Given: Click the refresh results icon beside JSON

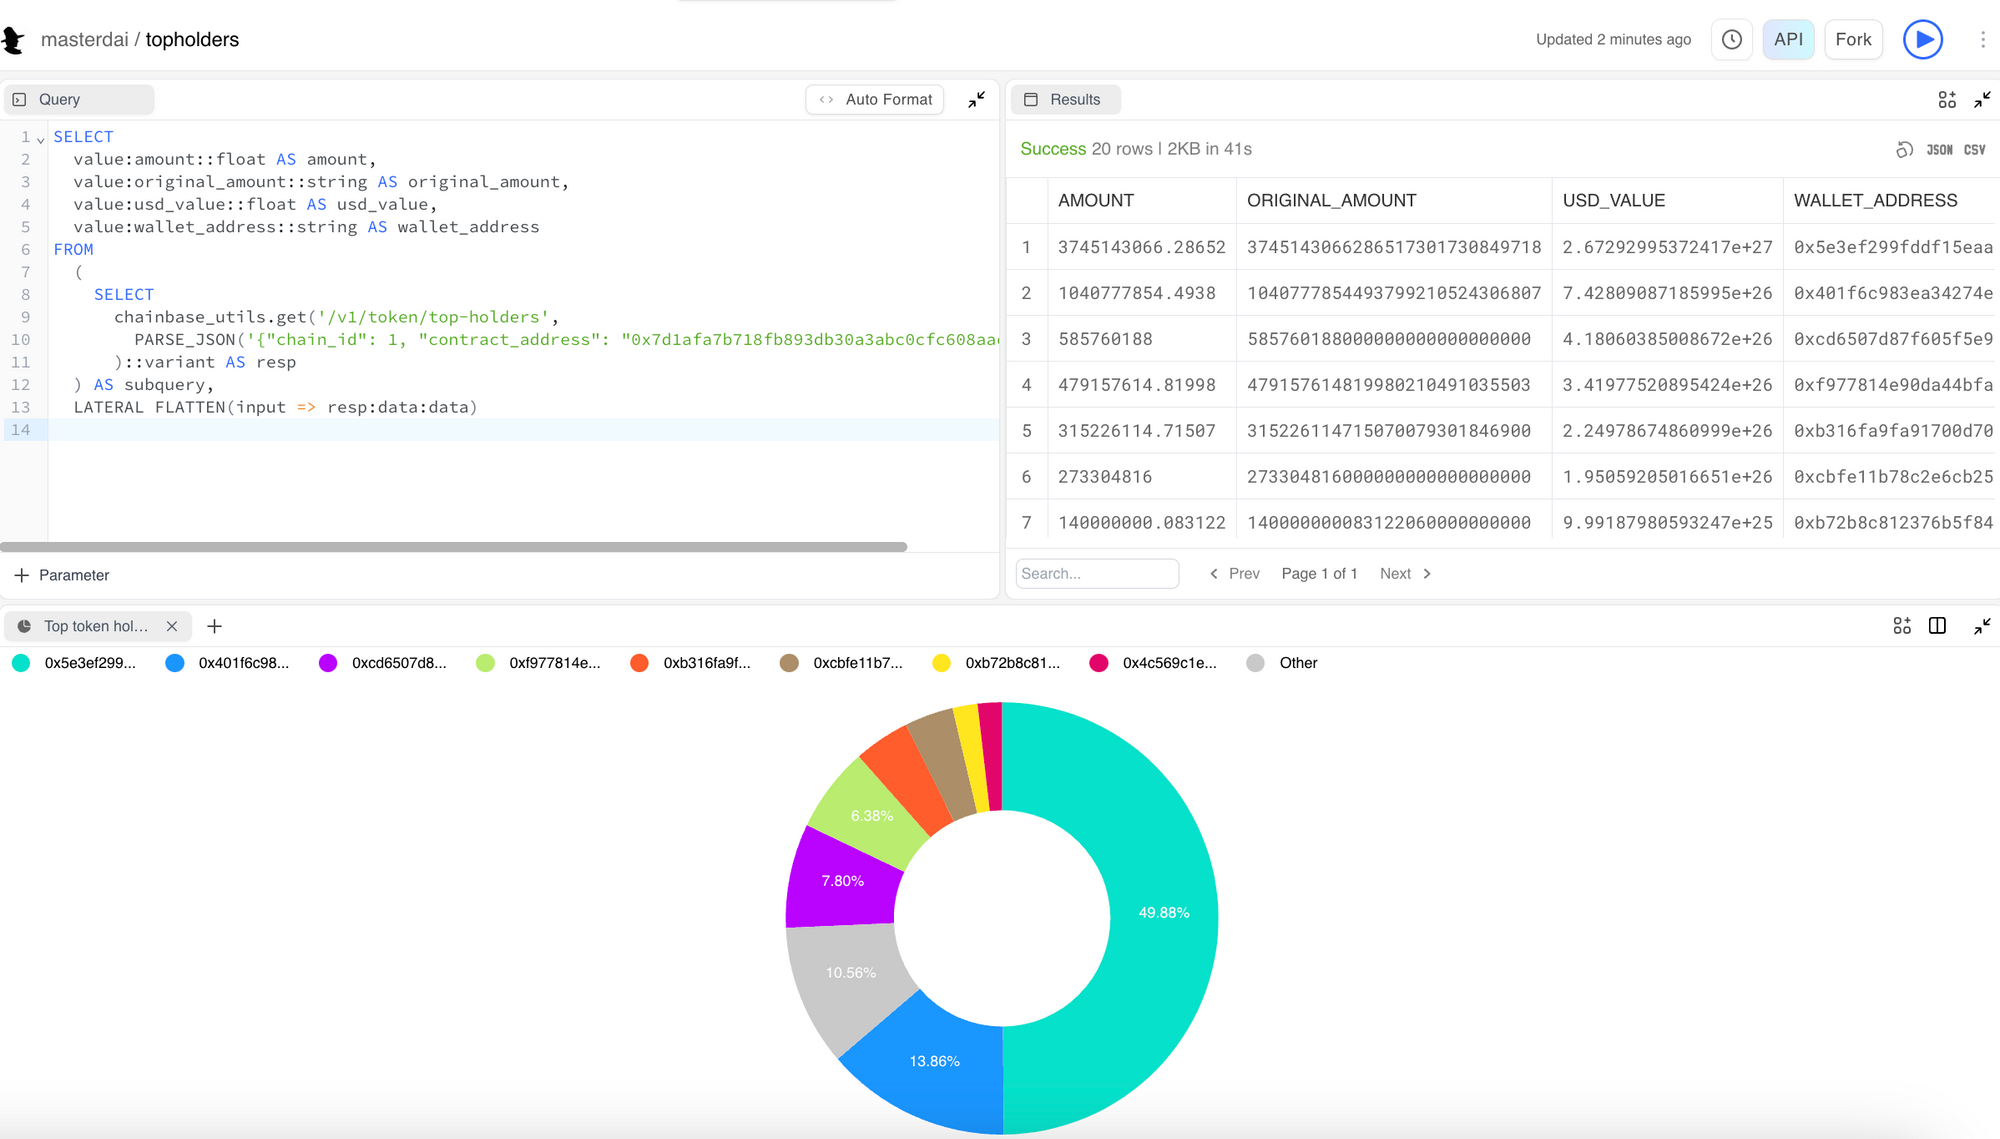Looking at the screenshot, I should click(1904, 149).
